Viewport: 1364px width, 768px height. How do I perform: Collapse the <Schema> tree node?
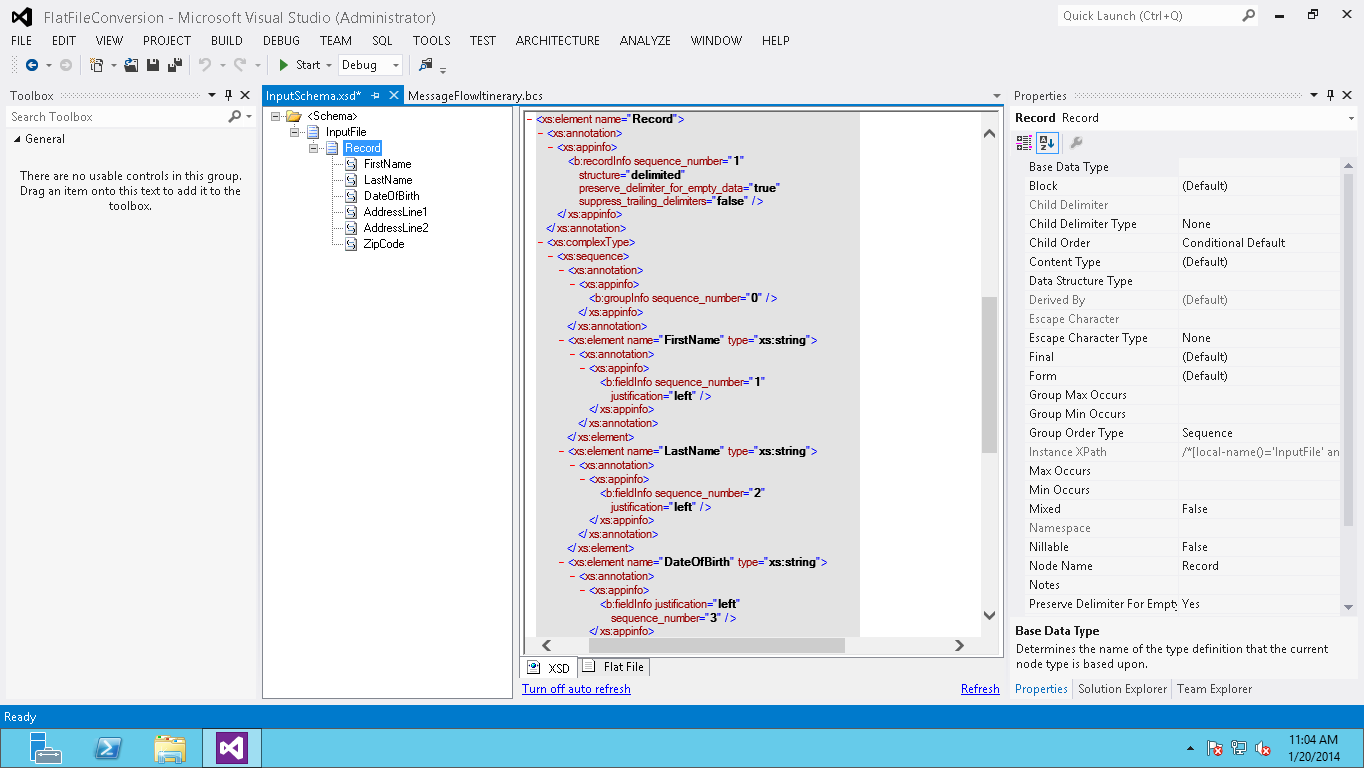276,116
